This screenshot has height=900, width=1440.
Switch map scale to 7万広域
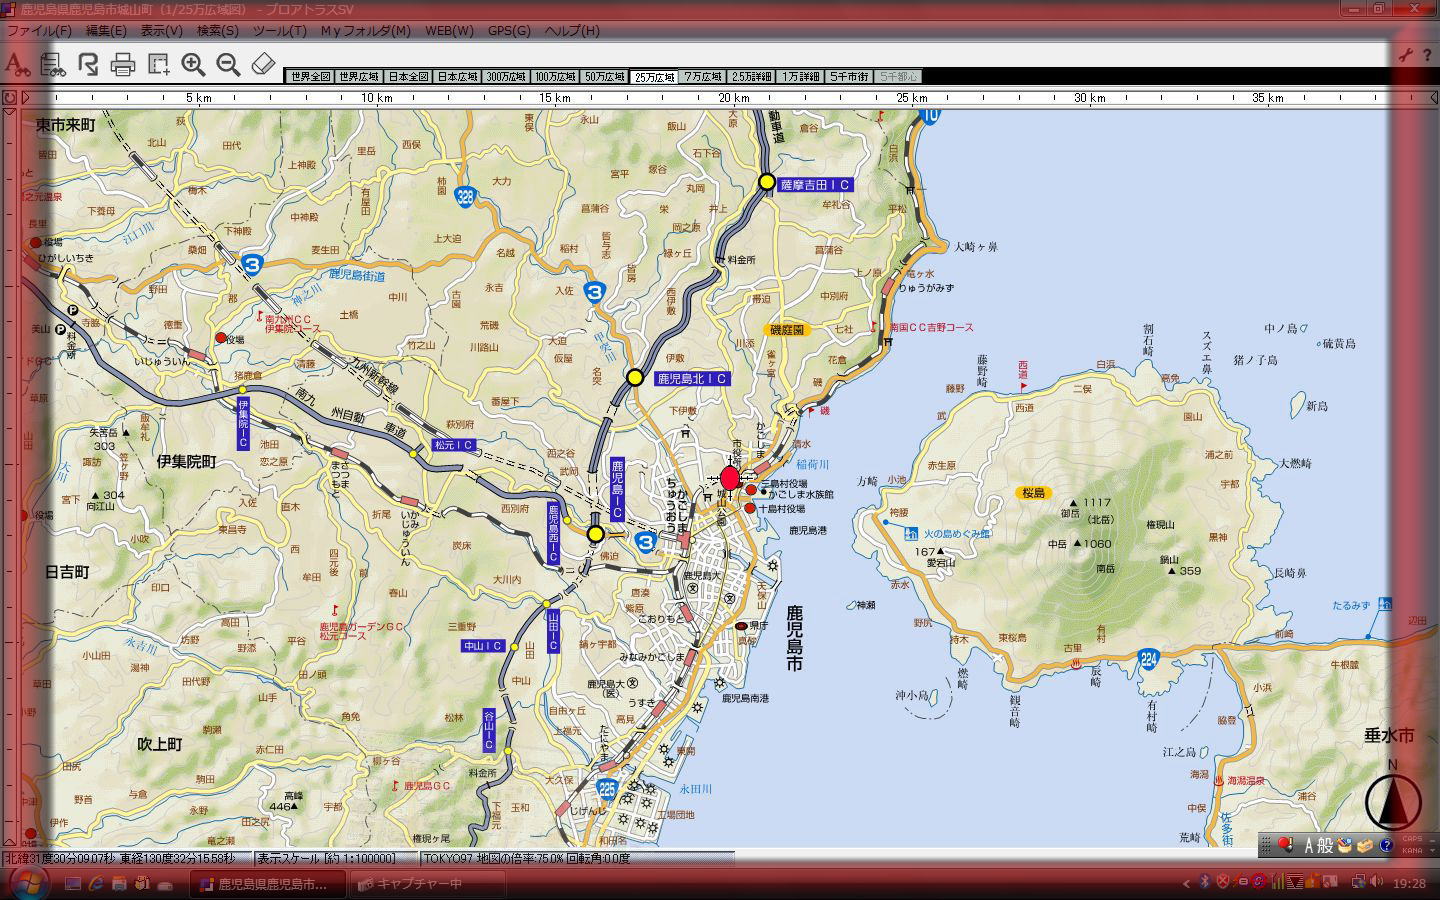pyautogui.click(x=702, y=77)
